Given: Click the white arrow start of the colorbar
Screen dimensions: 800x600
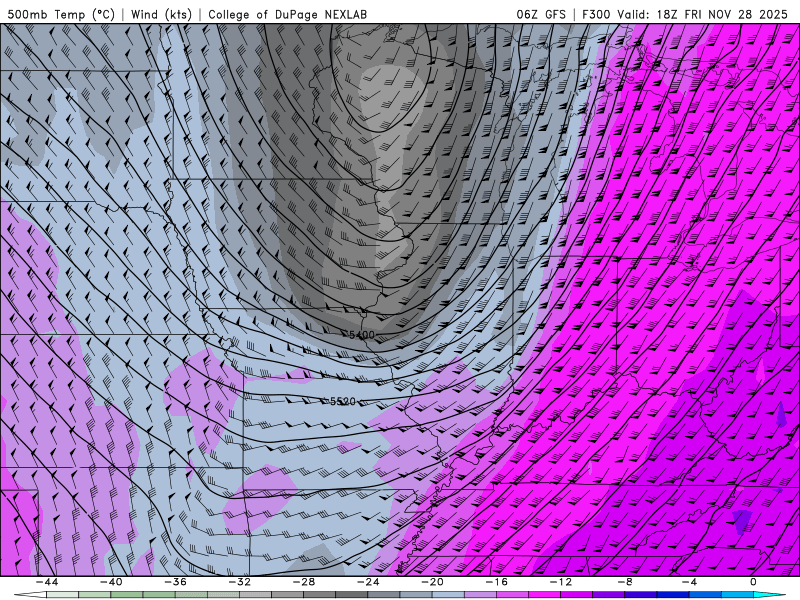Looking at the screenshot, I should (29, 595).
